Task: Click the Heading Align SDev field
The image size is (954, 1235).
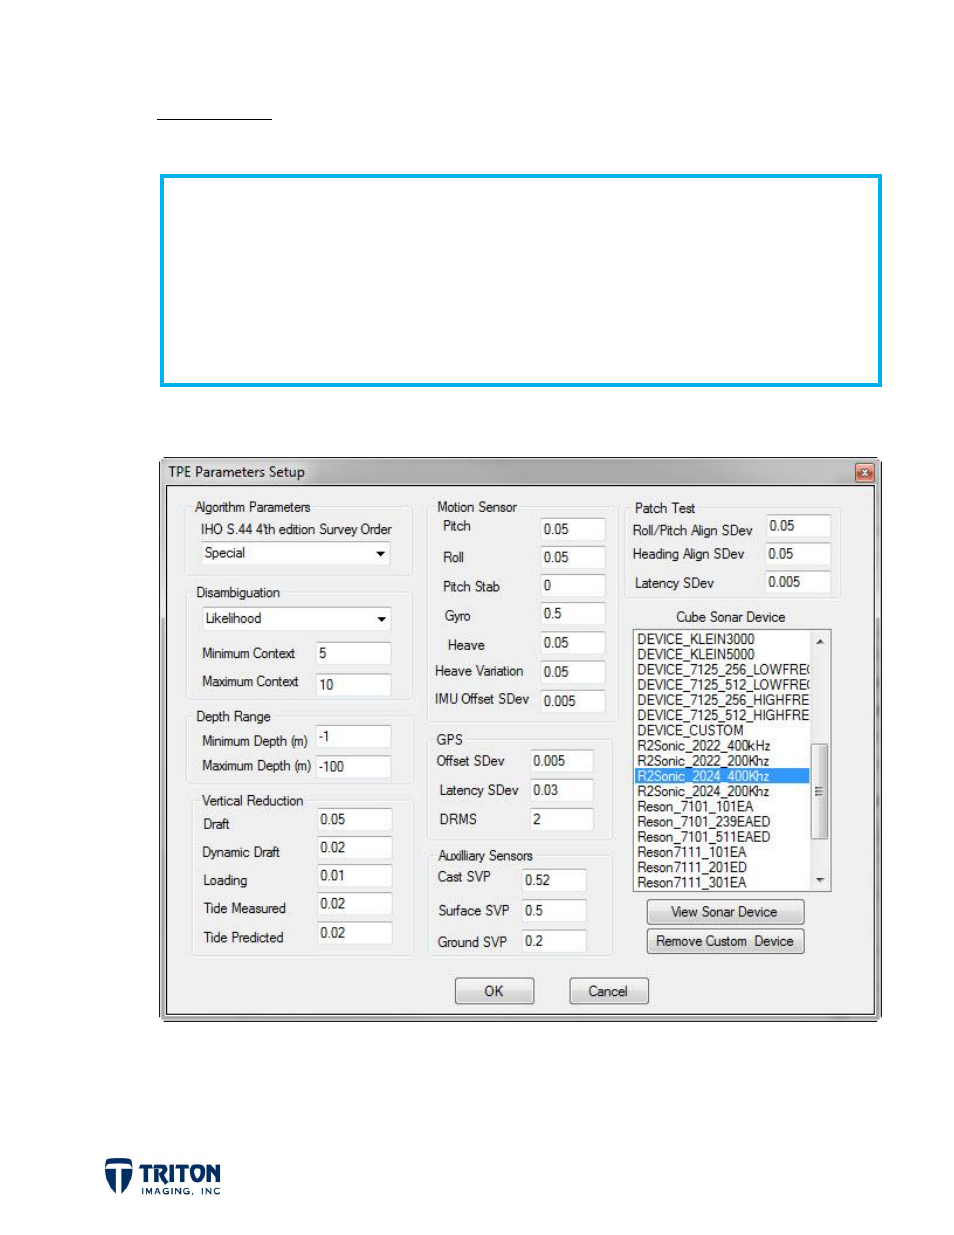Action: pyautogui.click(x=798, y=554)
